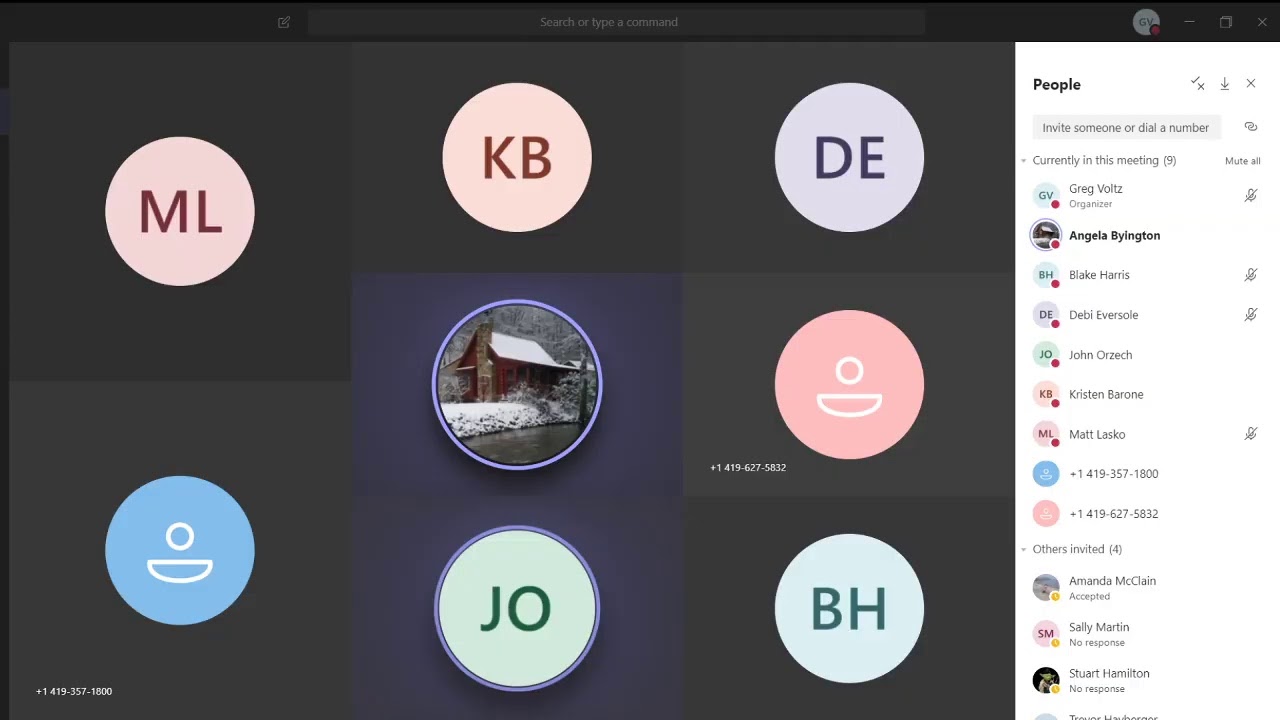Maximize or restore the Teams window
Image resolution: width=1280 pixels, height=720 pixels.
pyautogui.click(x=1226, y=22)
